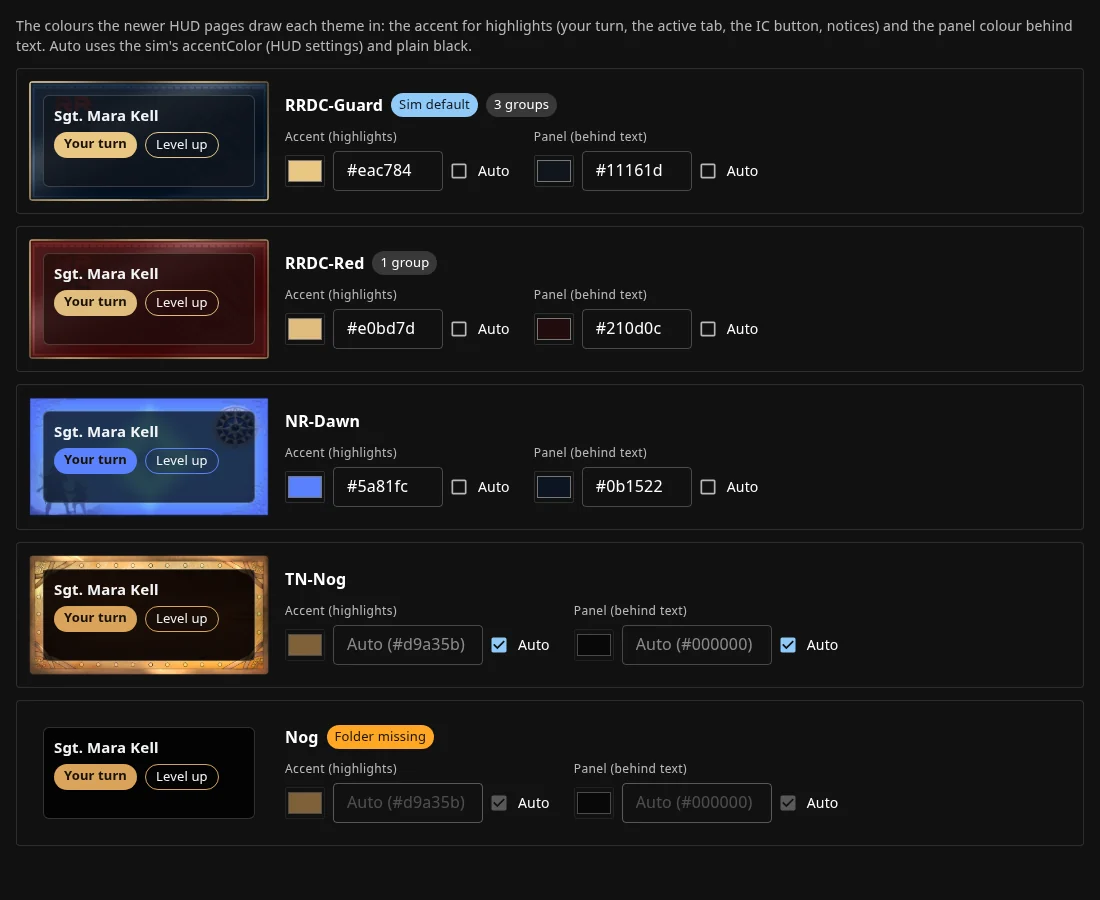Open NR-Dawn panel colour swatch
The width and height of the screenshot is (1100, 900).
coord(554,487)
